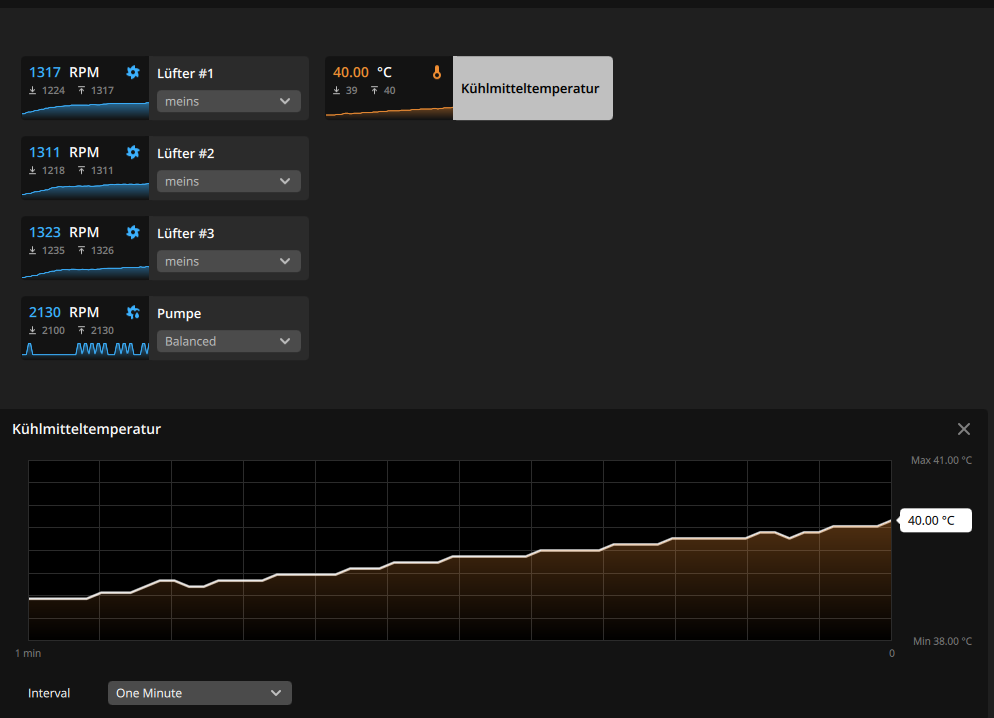Image resolution: width=994 pixels, height=718 pixels.
Task: Click the Lüfter #3 label
Action: click(186, 233)
